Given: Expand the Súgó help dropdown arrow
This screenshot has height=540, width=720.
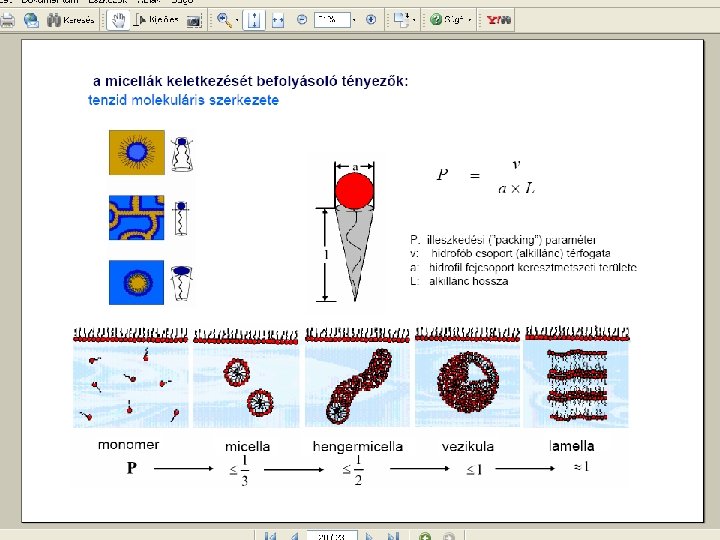Looking at the screenshot, I should click(470, 20).
